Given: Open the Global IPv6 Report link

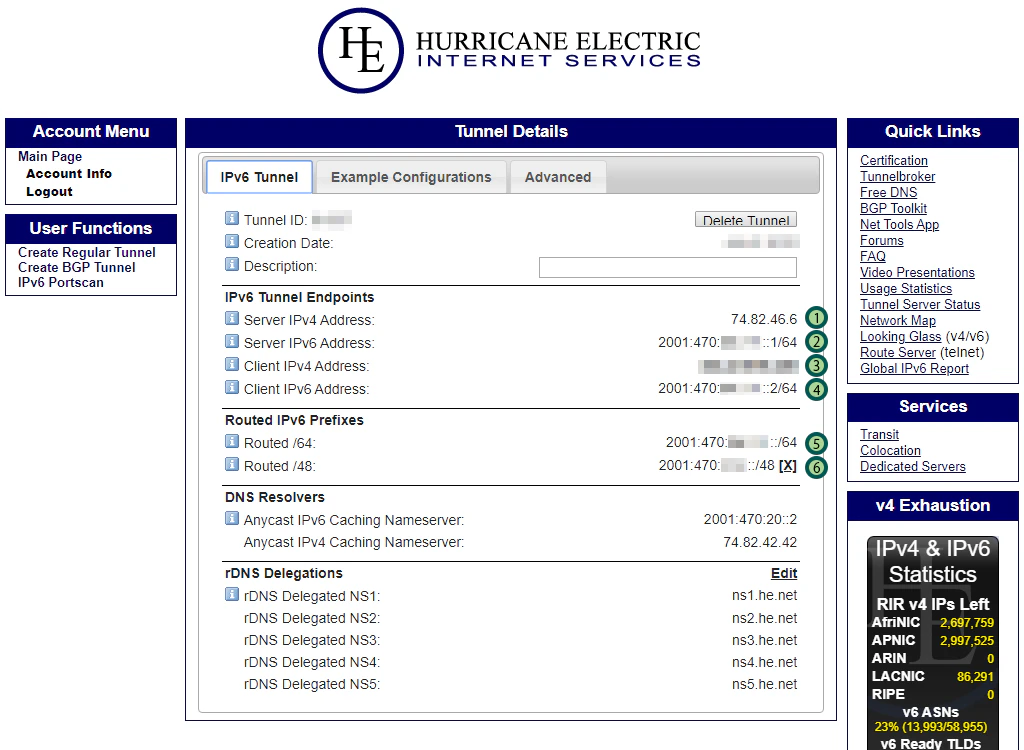Looking at the screenshot, I should pyautogui.click(x=914, y=368).
